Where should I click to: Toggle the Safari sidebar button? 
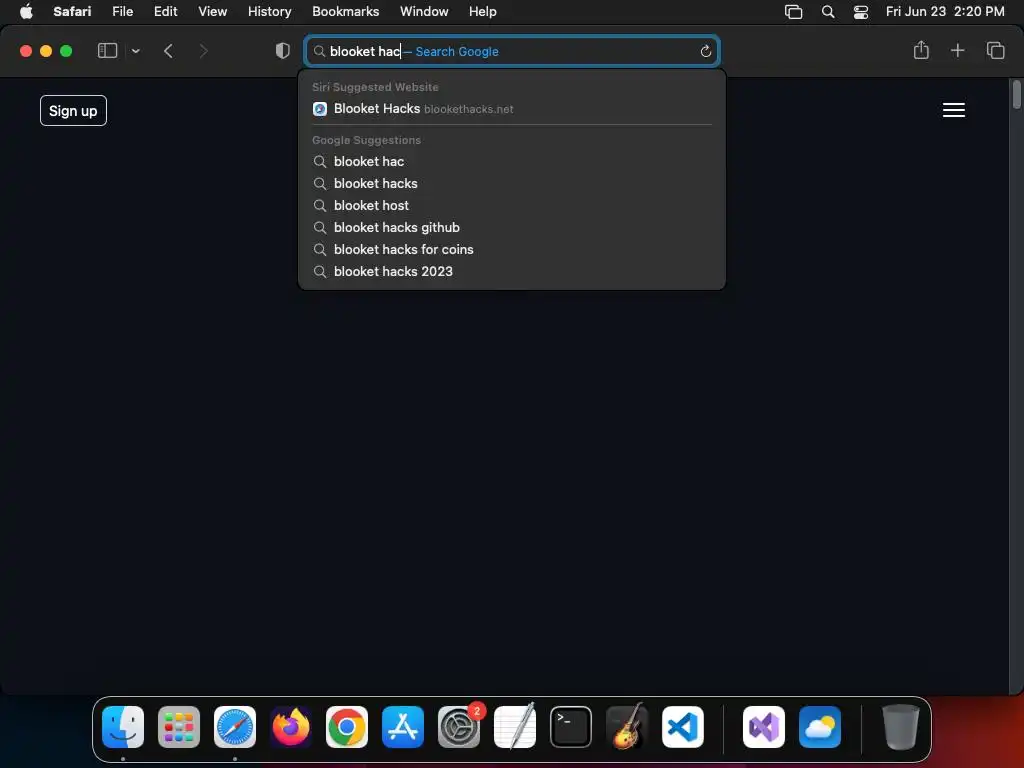coord(107,50)
